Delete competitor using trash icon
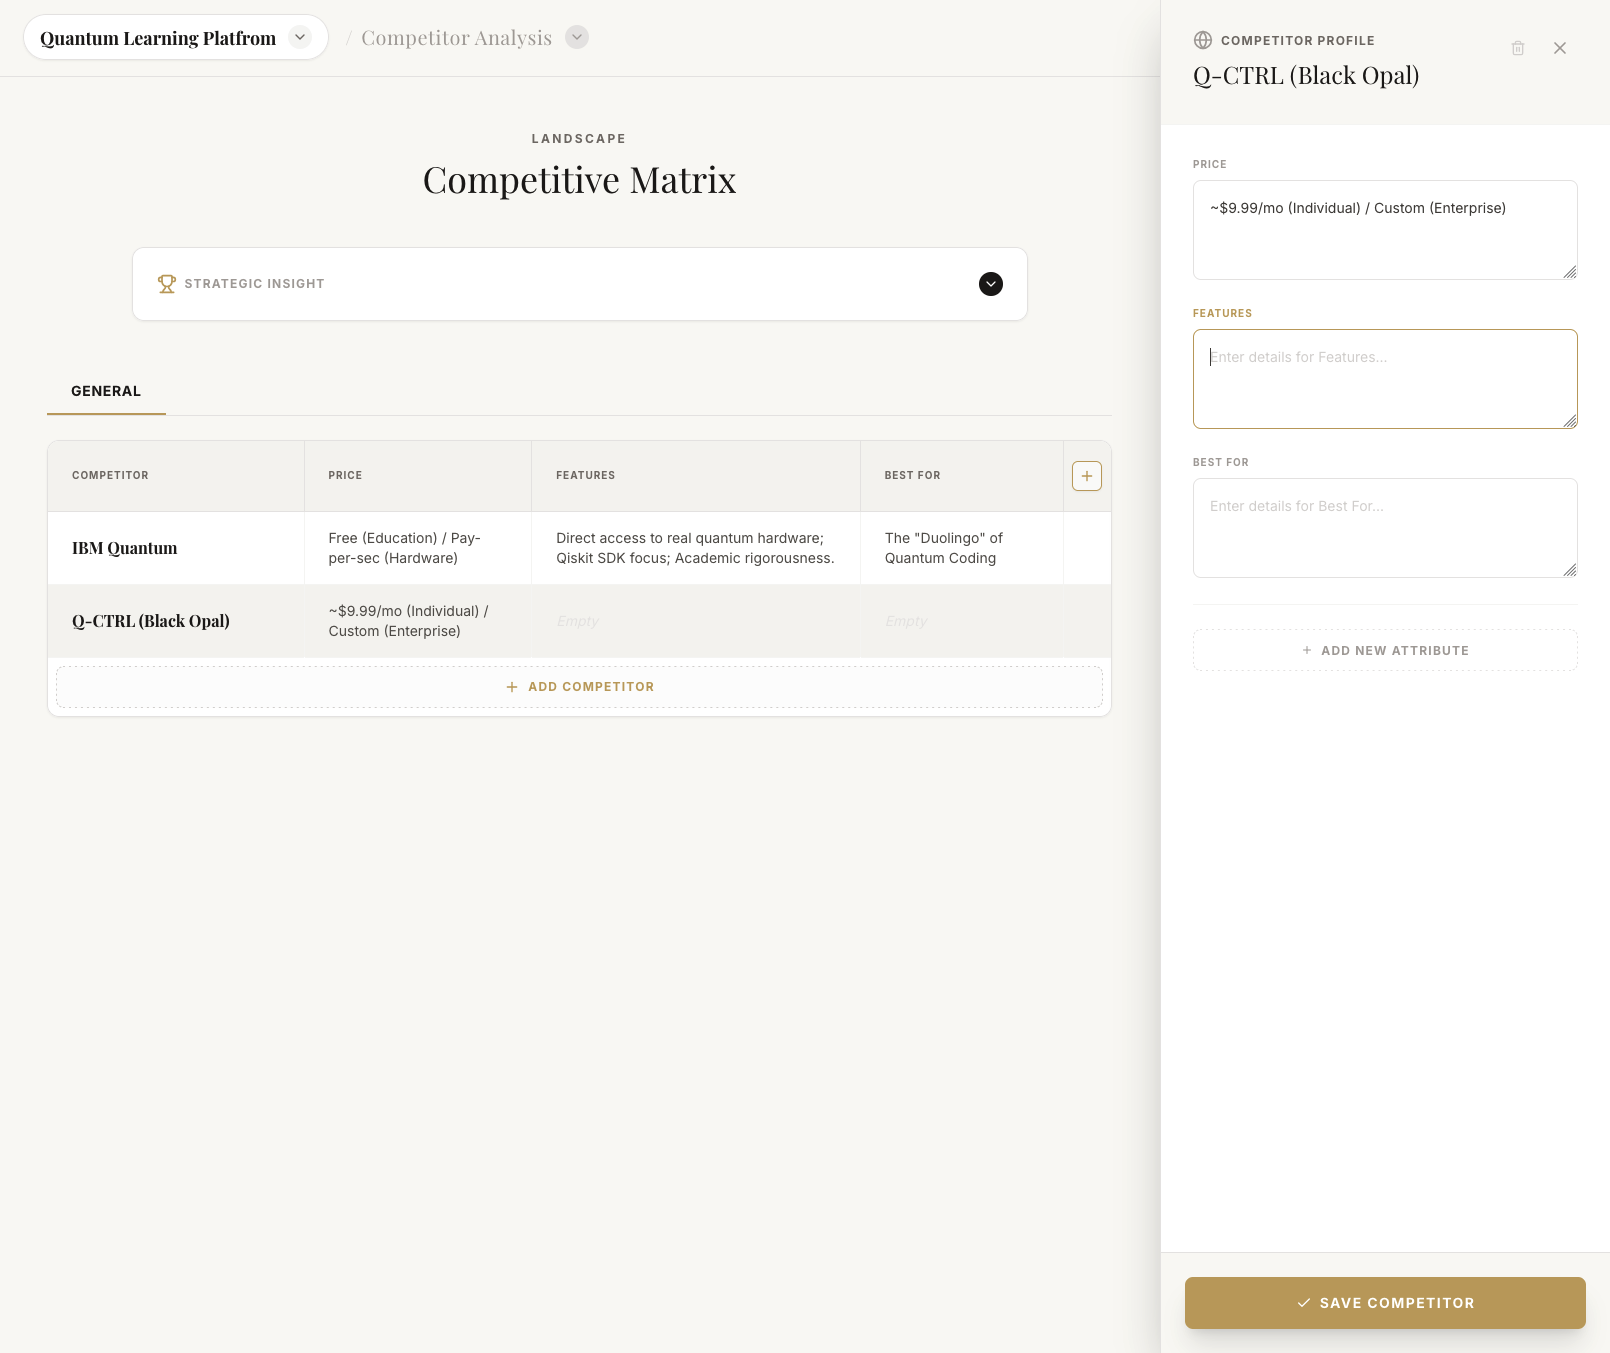Image resolution: width=1610 pixels, height=1353 pixels. coord(1518,48)
